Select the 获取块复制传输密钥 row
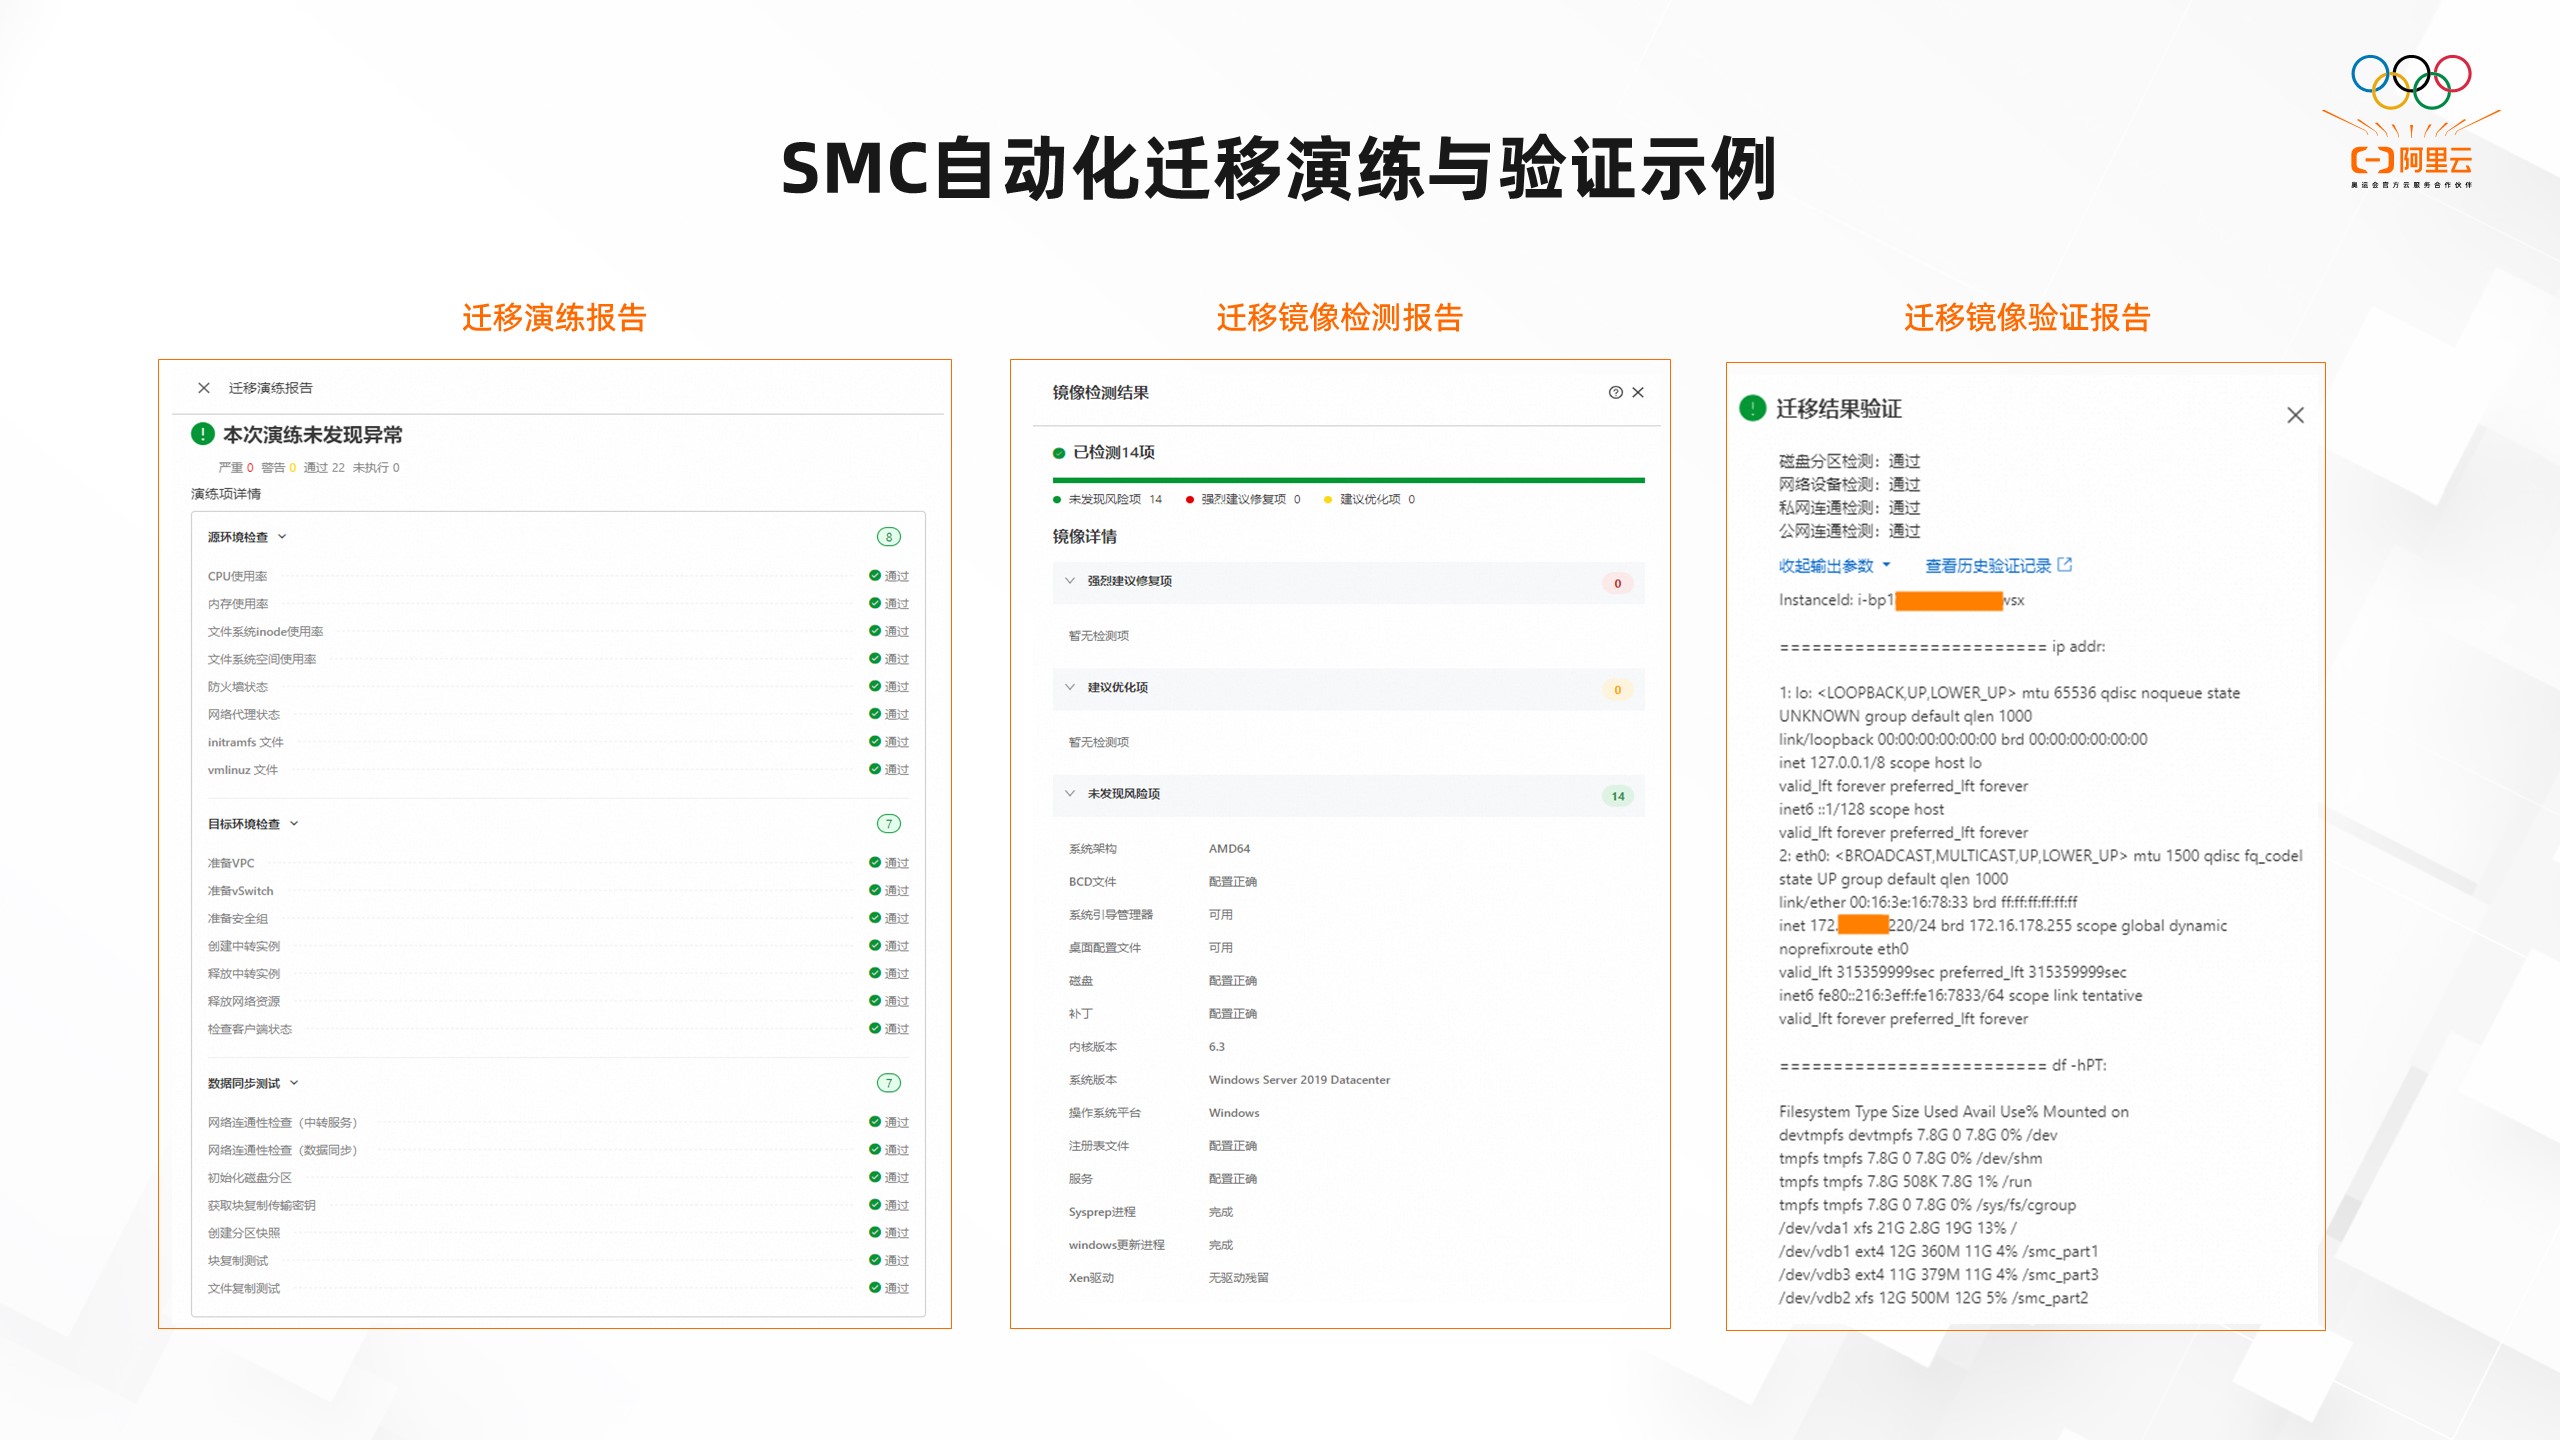 [558, 1206]
